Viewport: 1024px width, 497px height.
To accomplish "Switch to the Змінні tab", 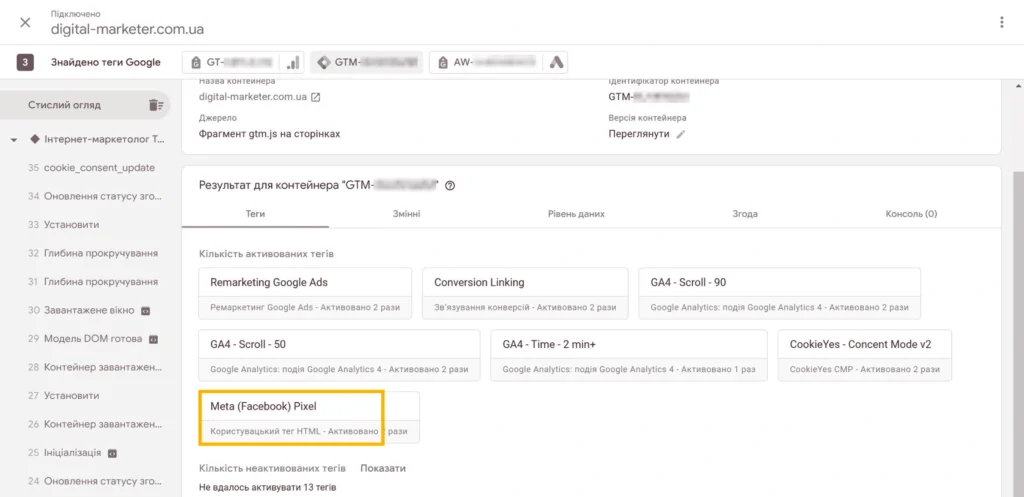I will [406, 214].
